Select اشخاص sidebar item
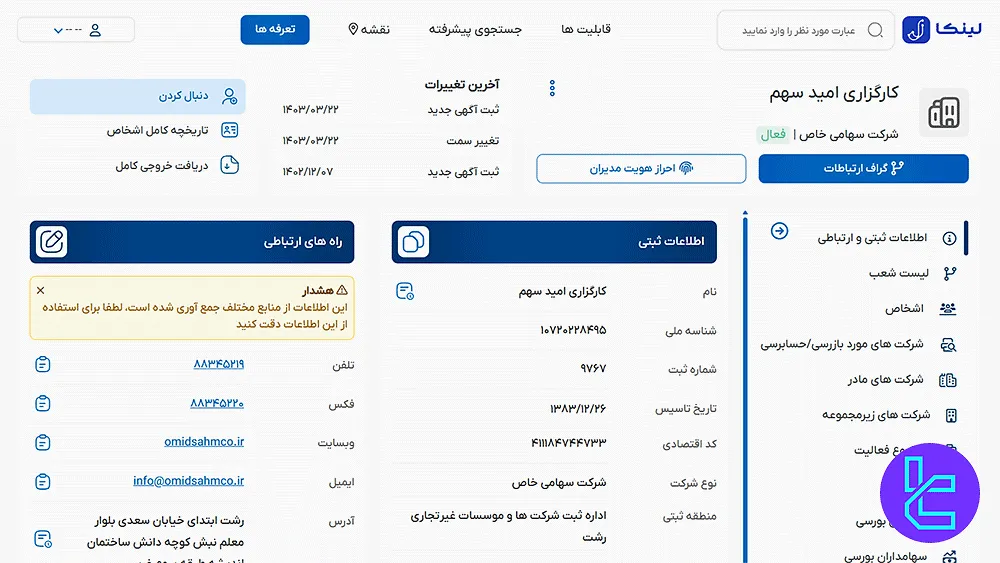 904,309
